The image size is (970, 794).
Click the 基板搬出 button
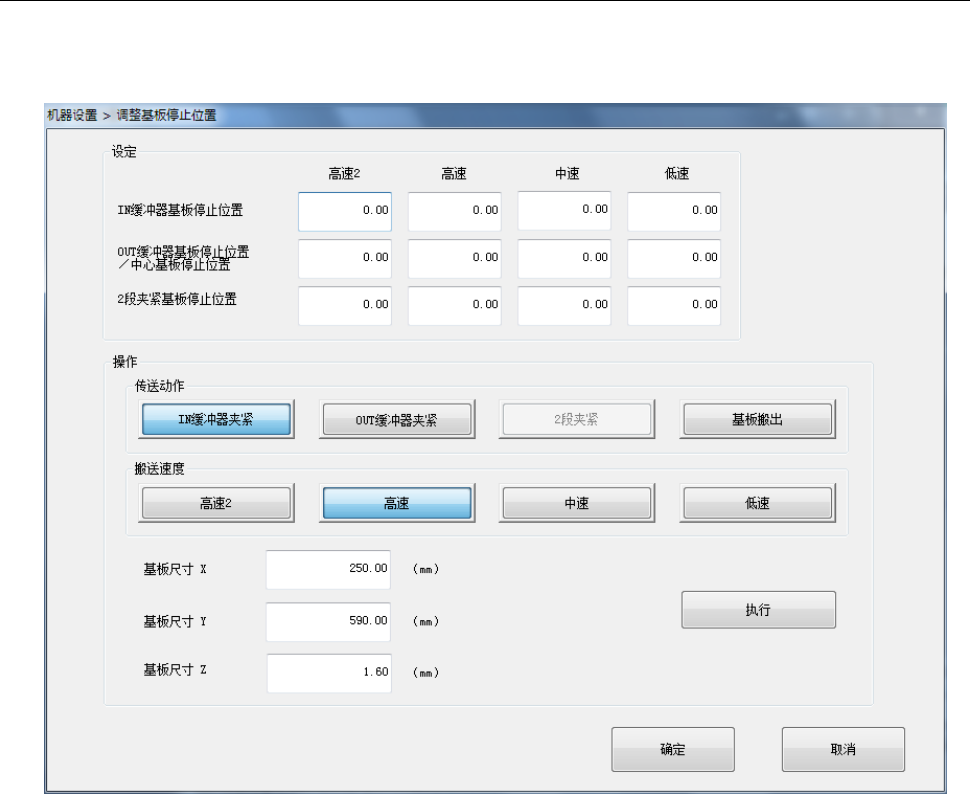click(x=757, y=419)
